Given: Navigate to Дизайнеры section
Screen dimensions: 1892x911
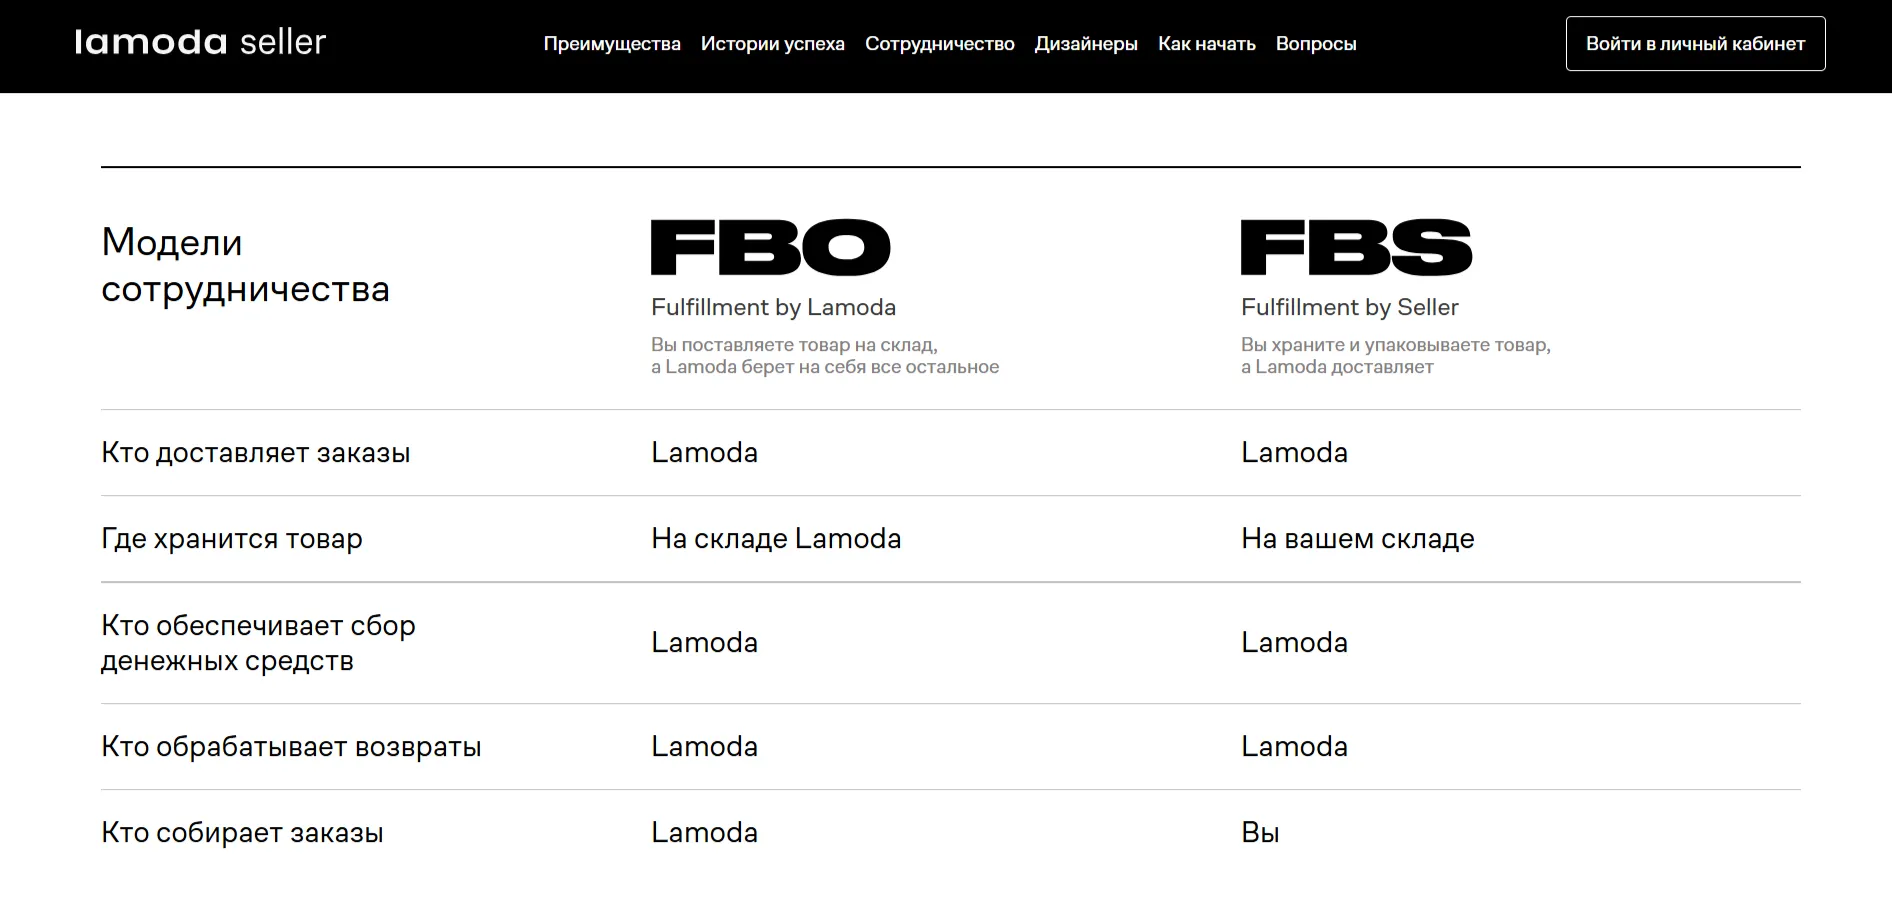Looking at the screenshot, I should 1086,44.
